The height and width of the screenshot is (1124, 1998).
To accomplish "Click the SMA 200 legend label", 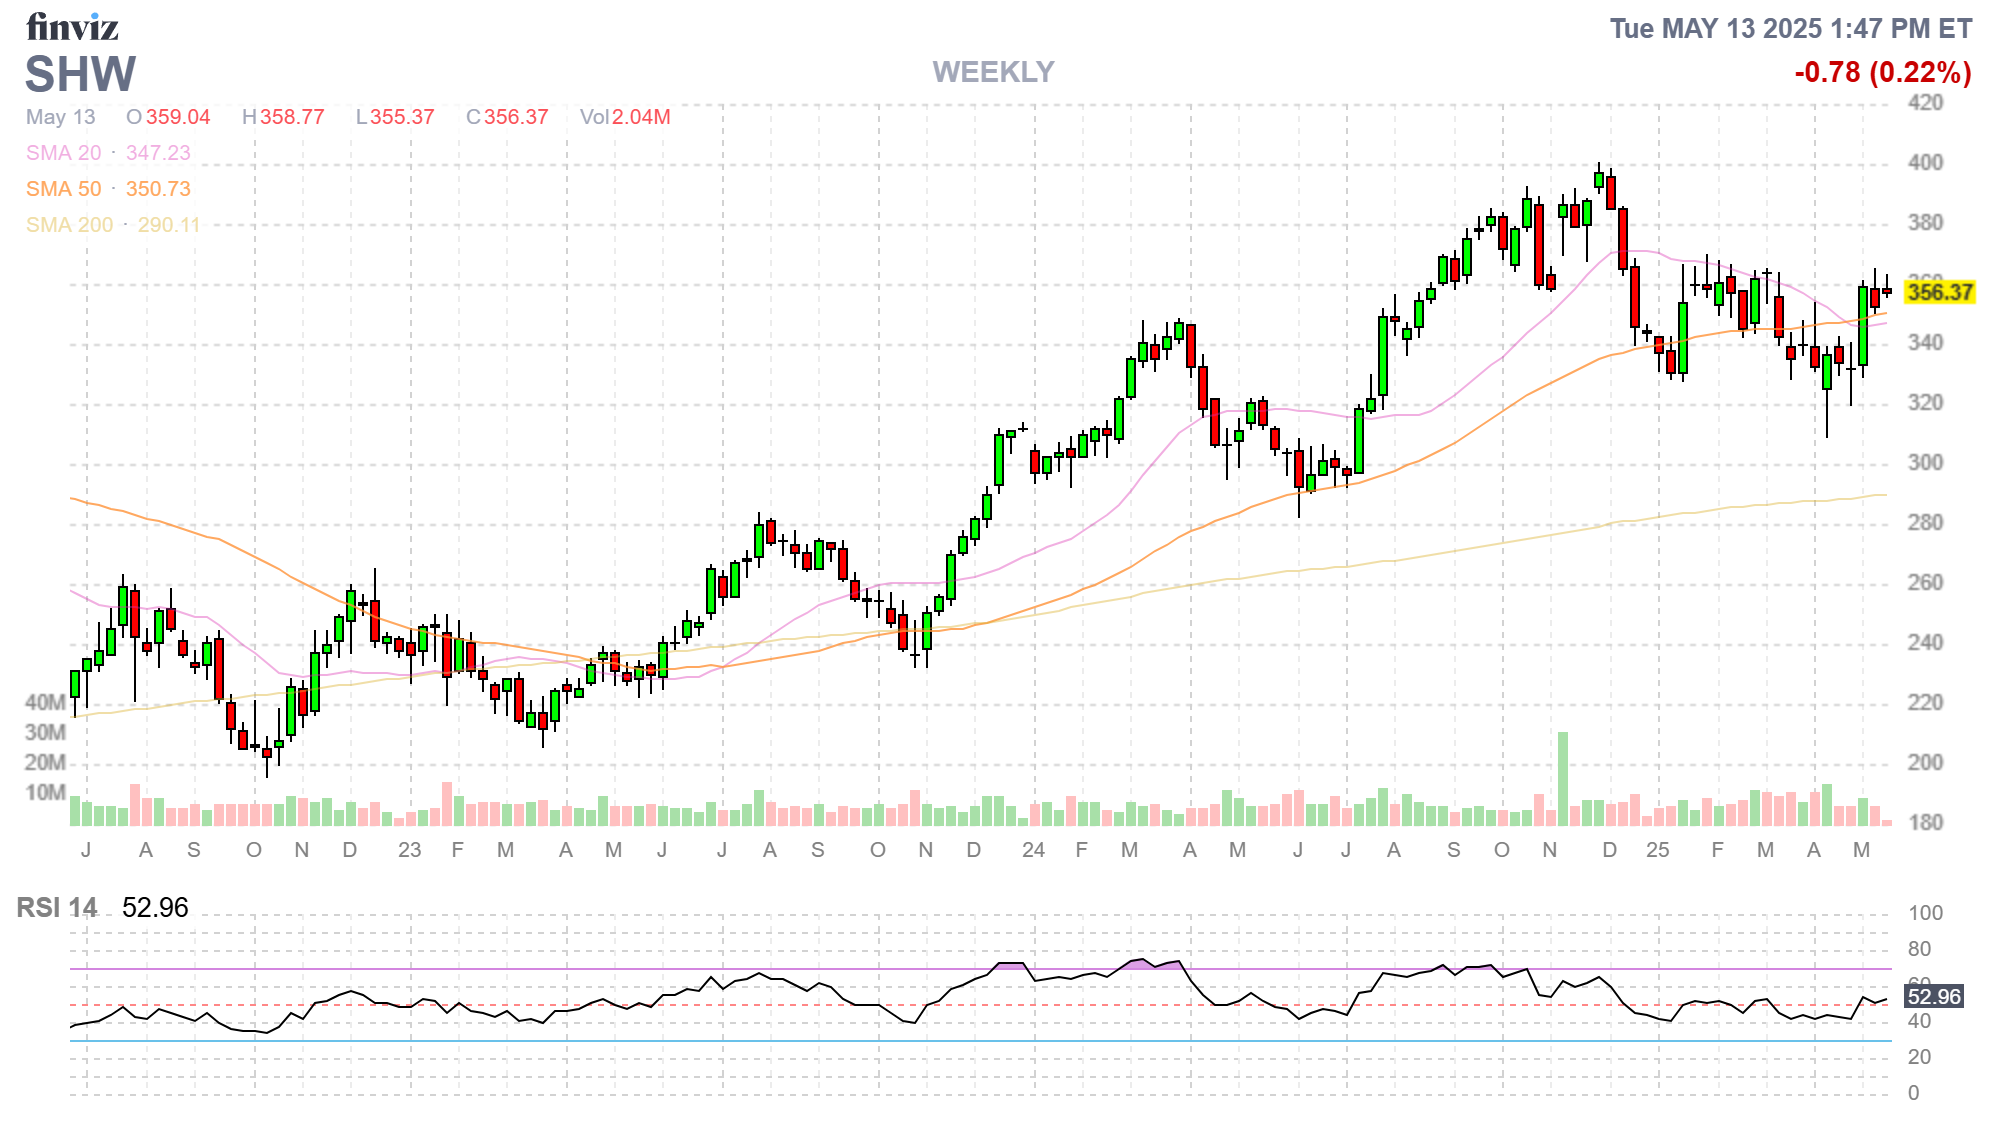I will pyautogui.click(x=69, y=225).
